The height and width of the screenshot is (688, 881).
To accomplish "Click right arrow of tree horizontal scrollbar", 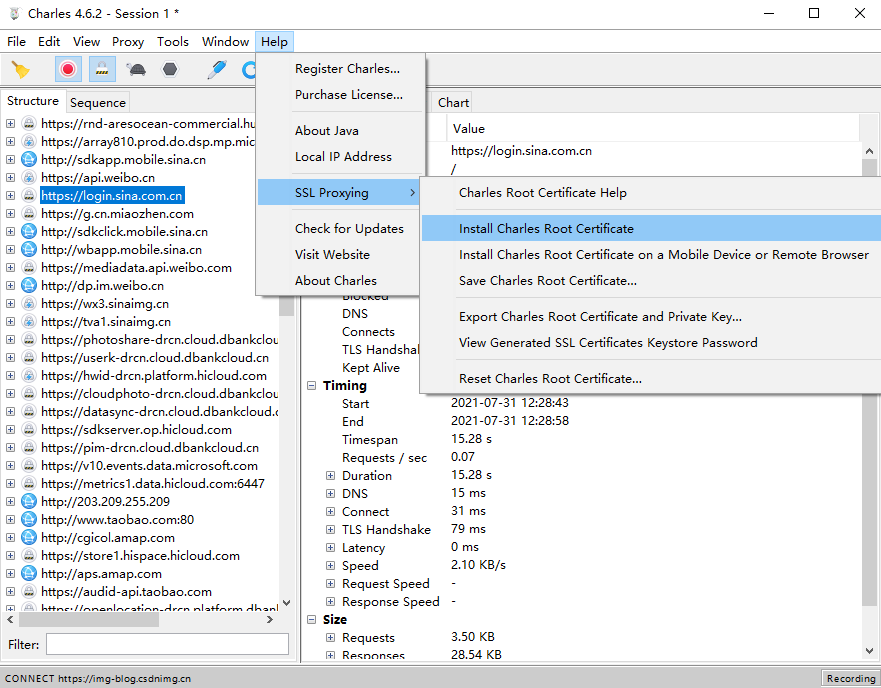I will click(270, 619).
